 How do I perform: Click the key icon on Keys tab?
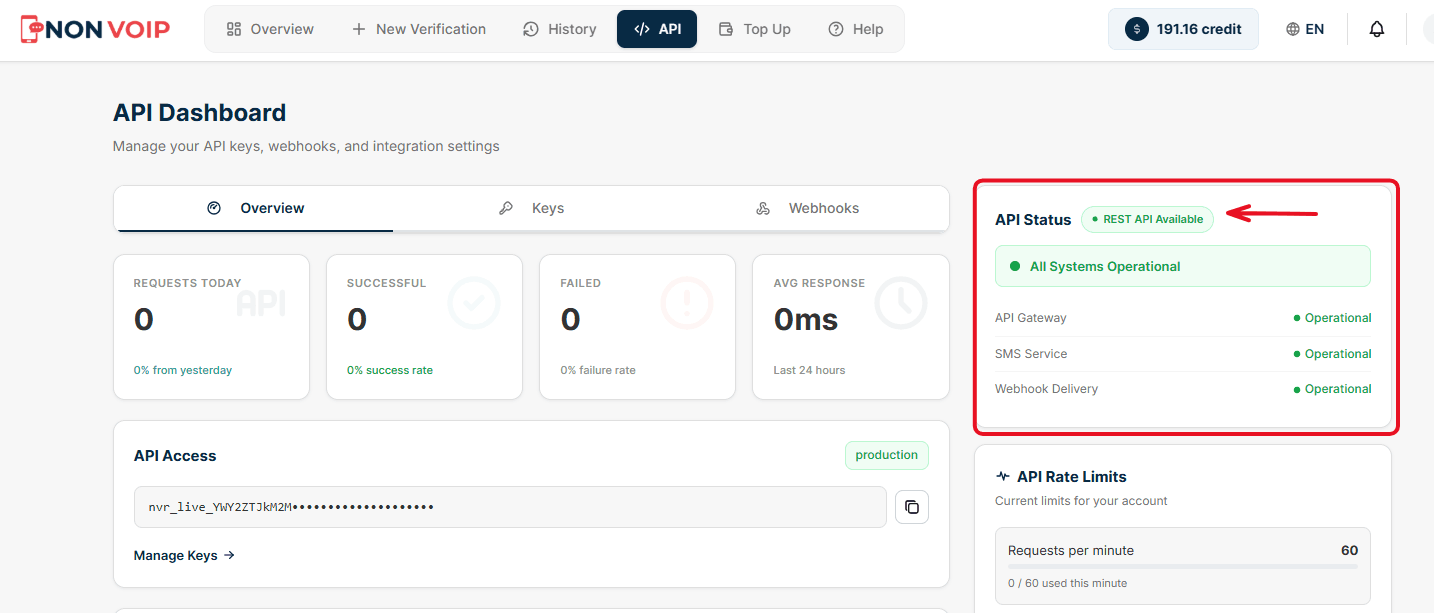tap(506, 208)
